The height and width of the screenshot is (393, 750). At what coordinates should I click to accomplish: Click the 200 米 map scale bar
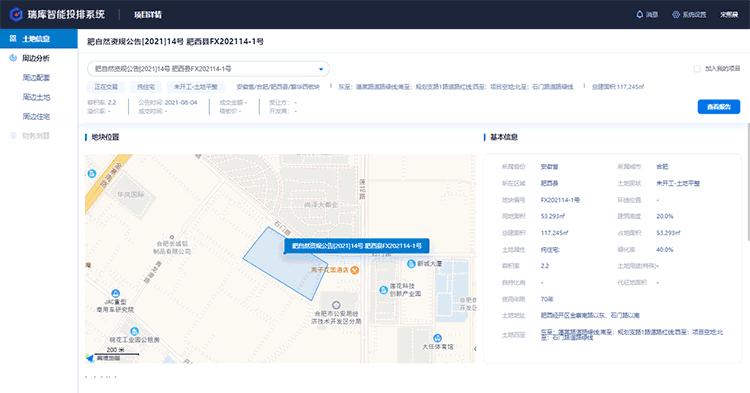click(116, 351)
